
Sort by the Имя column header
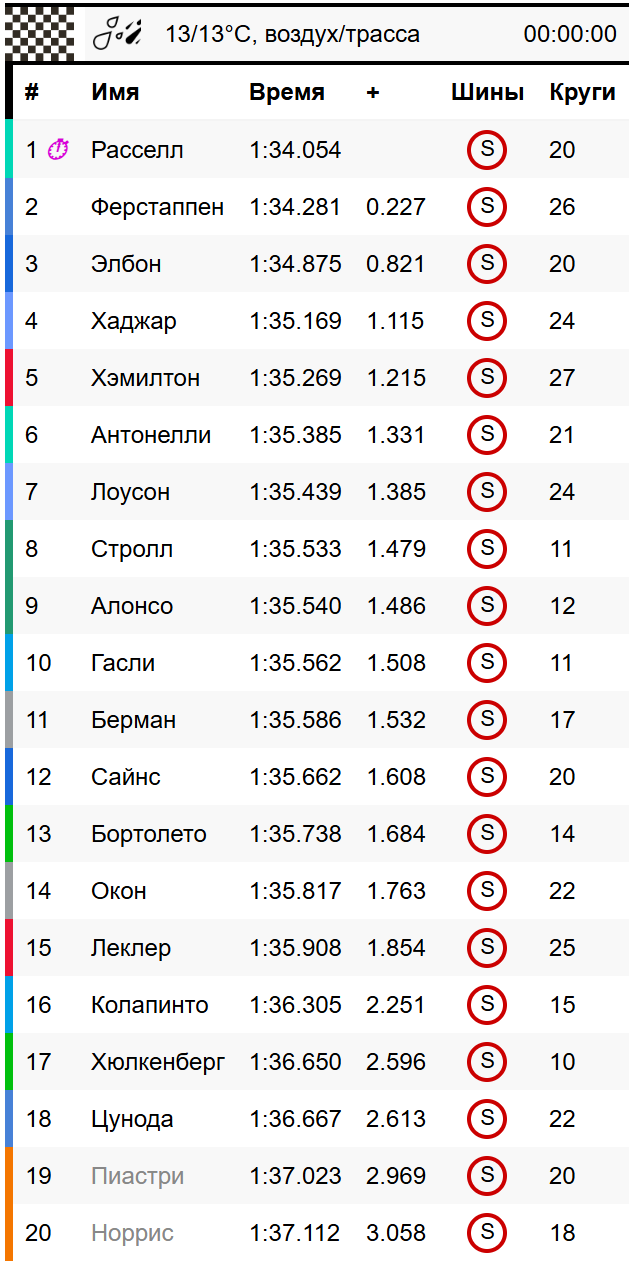[115, 93]
